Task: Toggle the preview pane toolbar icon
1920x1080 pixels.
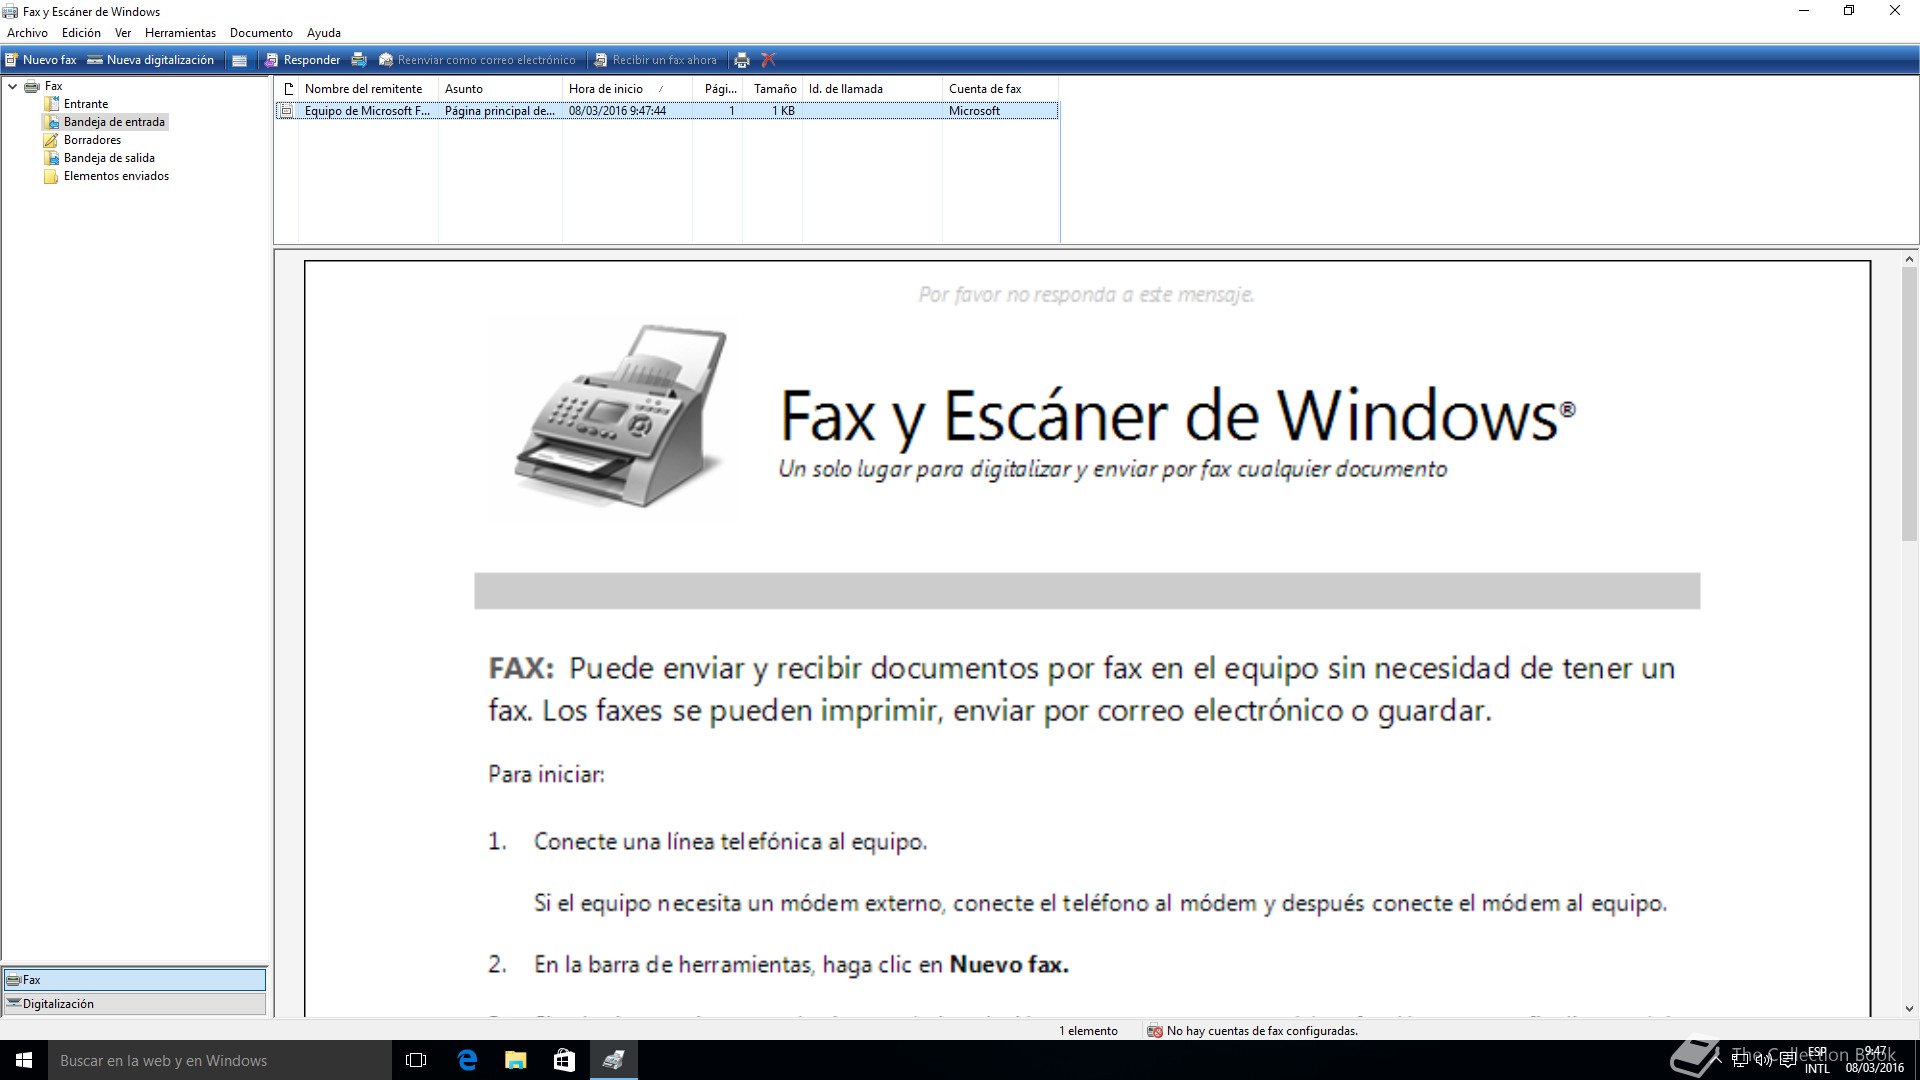Action: click(x=240, y=60)
